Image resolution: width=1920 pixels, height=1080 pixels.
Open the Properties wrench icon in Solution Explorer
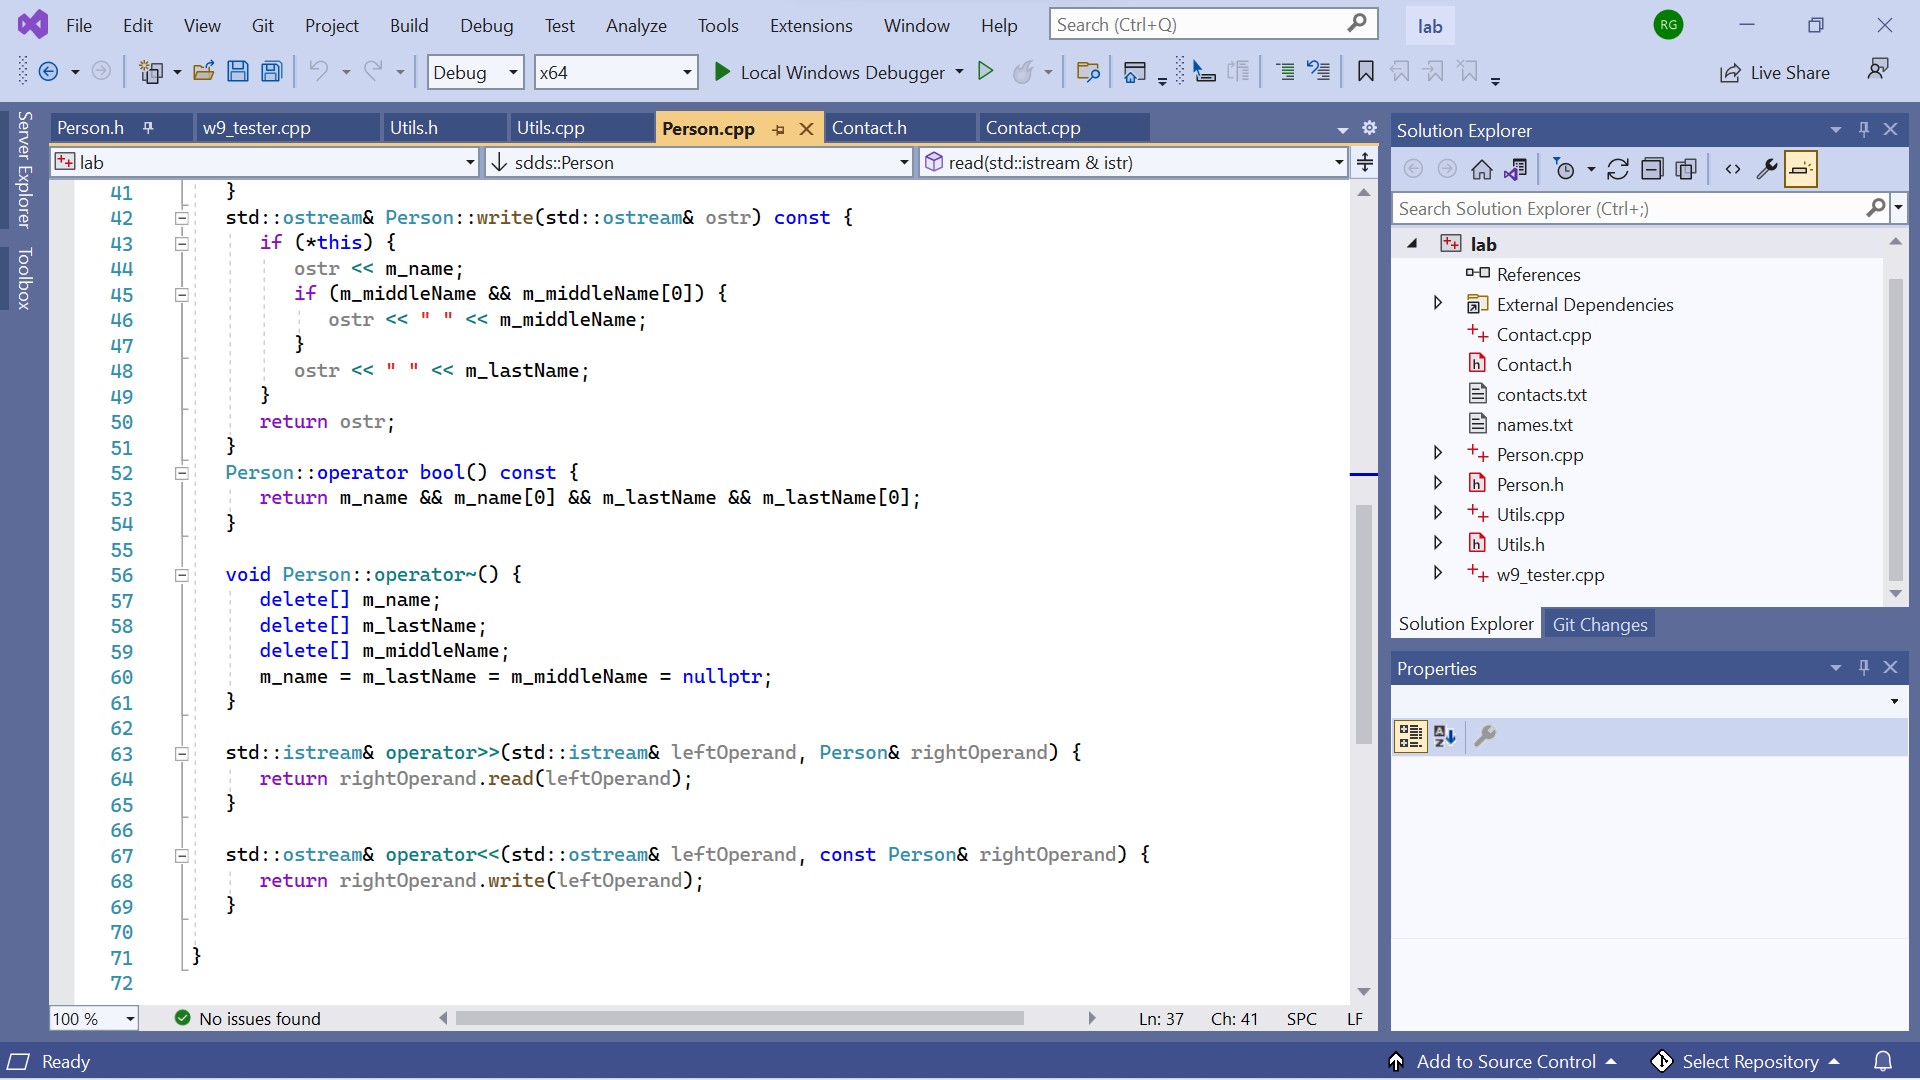pos(1766,170)
